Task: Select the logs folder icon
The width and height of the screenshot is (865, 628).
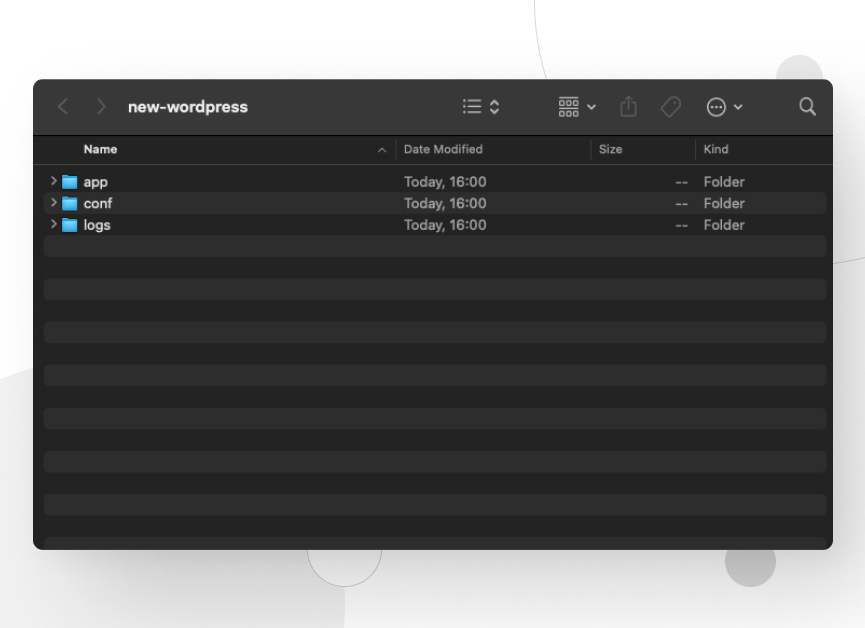Action: tap(70, 225)
